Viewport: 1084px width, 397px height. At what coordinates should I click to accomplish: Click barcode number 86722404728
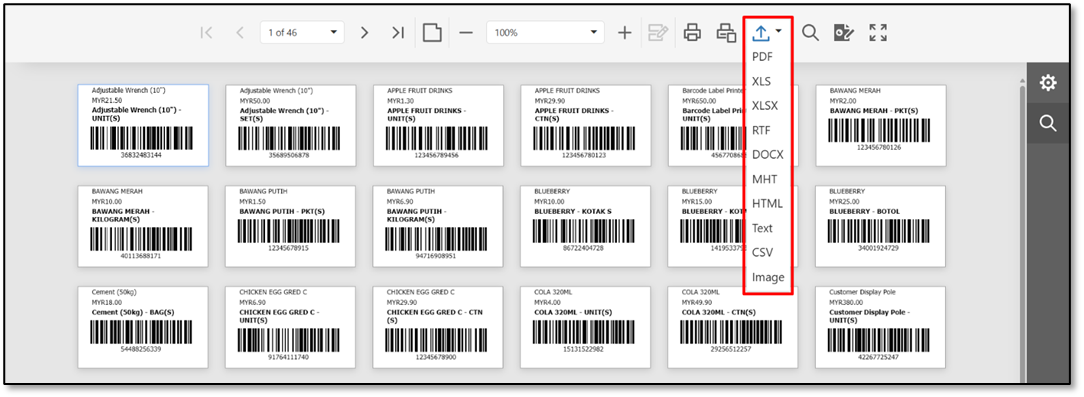(583, 248)
